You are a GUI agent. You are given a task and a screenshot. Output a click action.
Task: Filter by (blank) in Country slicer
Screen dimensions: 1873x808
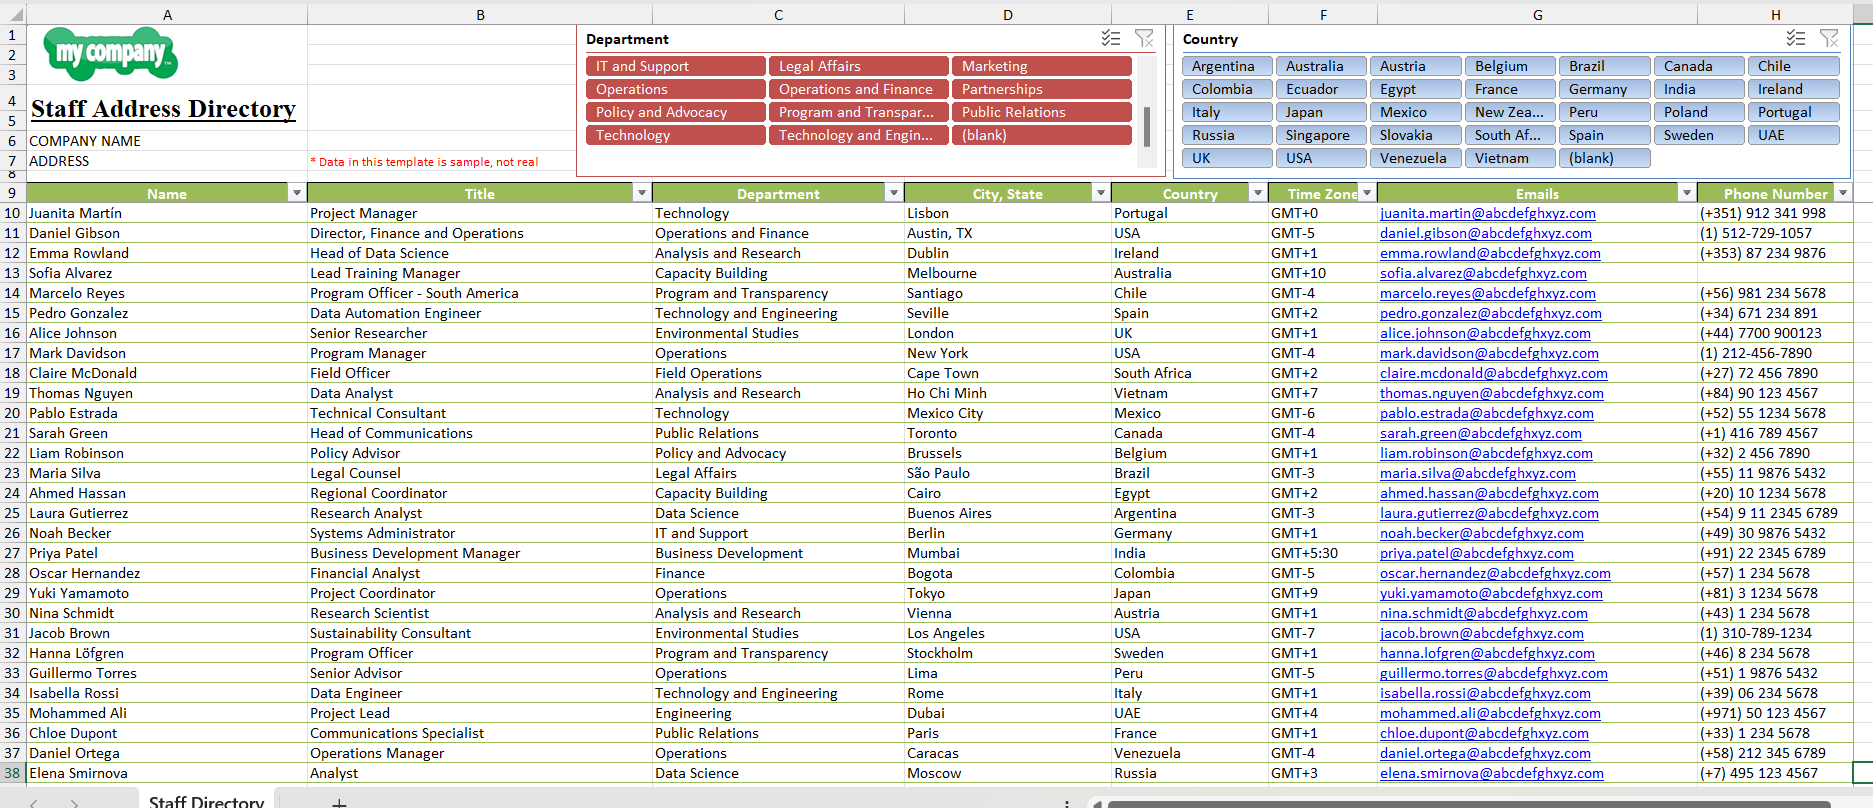coord(1604,158)
